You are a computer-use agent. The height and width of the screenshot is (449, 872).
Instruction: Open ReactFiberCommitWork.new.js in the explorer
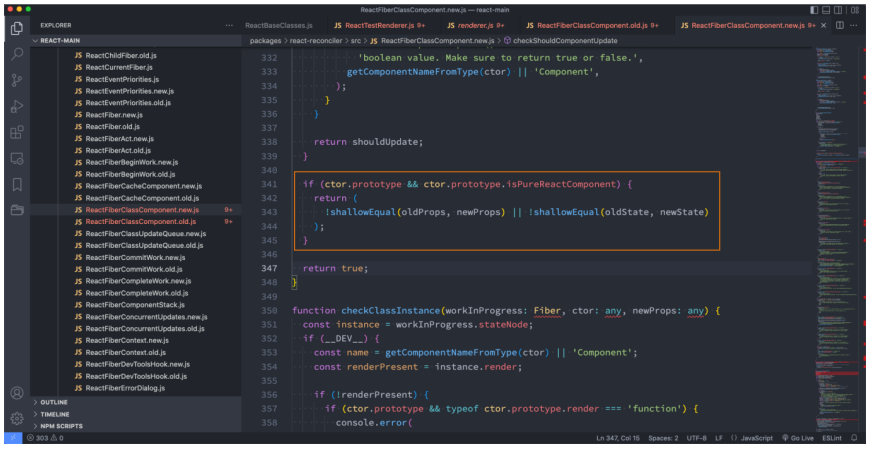(132, 257)
